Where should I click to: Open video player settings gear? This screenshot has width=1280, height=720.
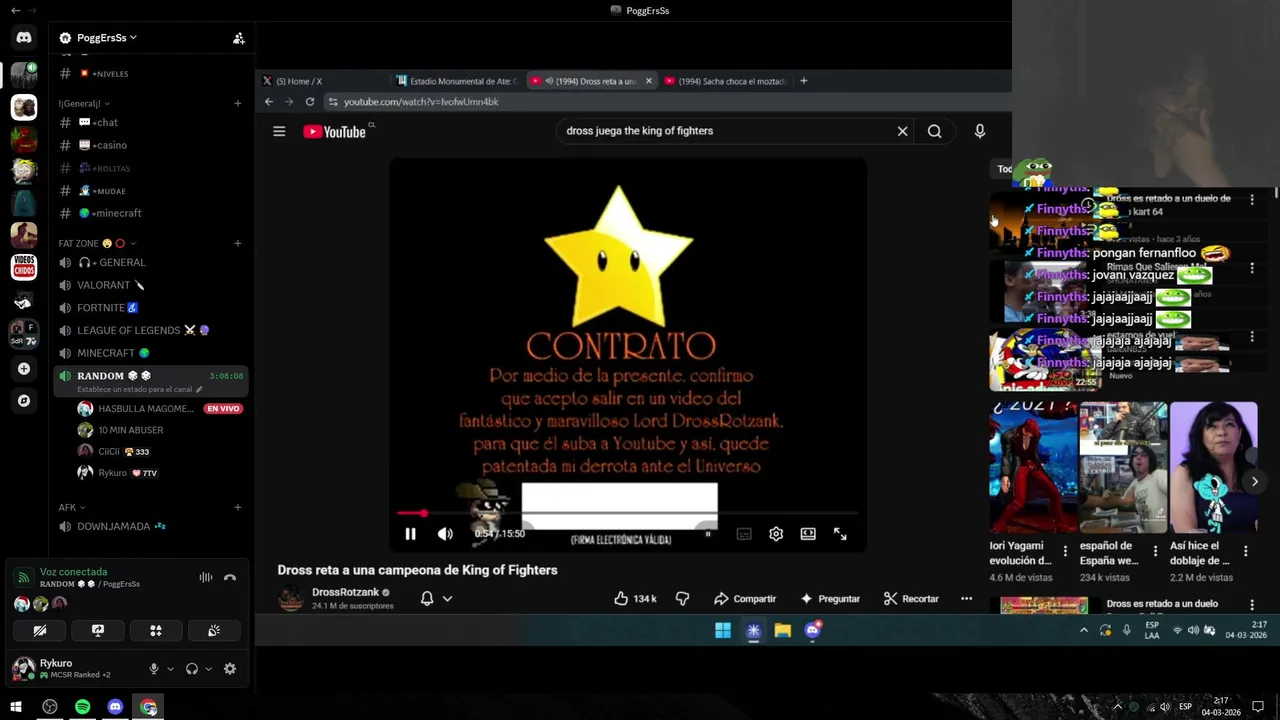(776, 534)
